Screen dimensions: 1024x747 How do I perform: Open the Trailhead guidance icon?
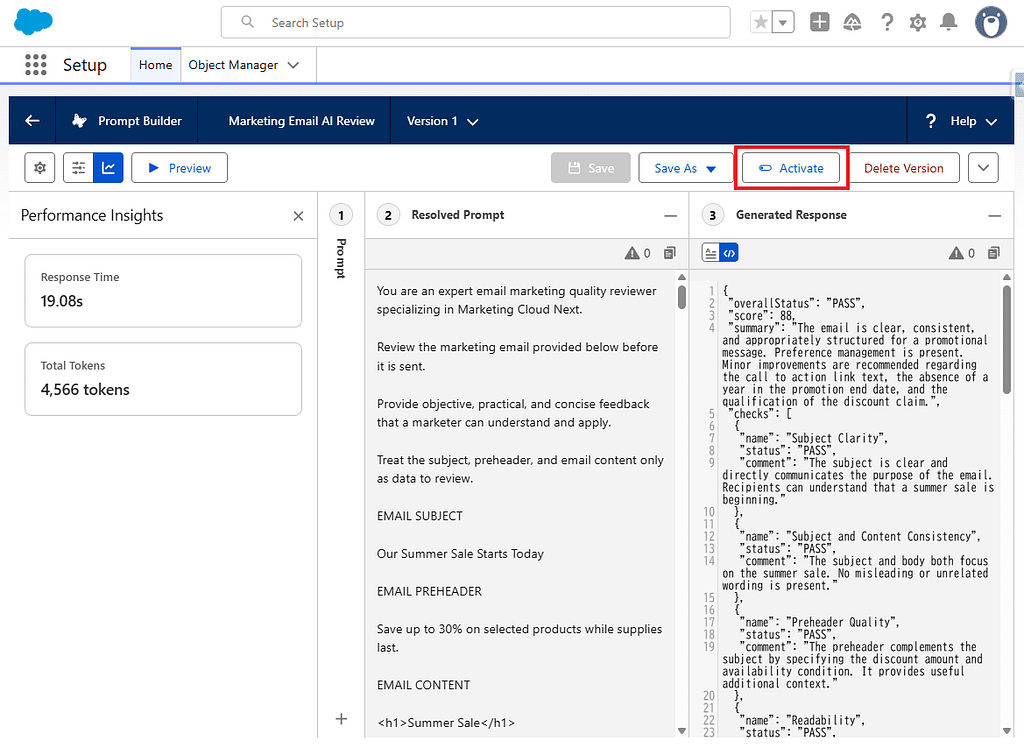point(852,23)
